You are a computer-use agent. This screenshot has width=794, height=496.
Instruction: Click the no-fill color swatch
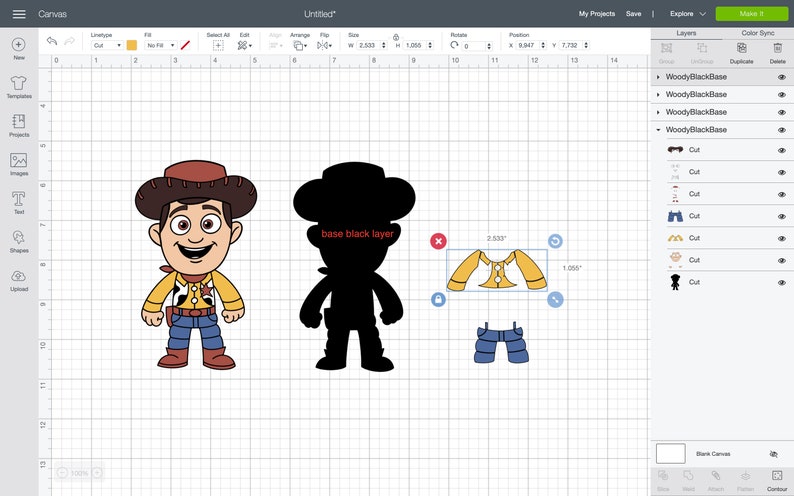pyautogui.click(x=185, y=45)
